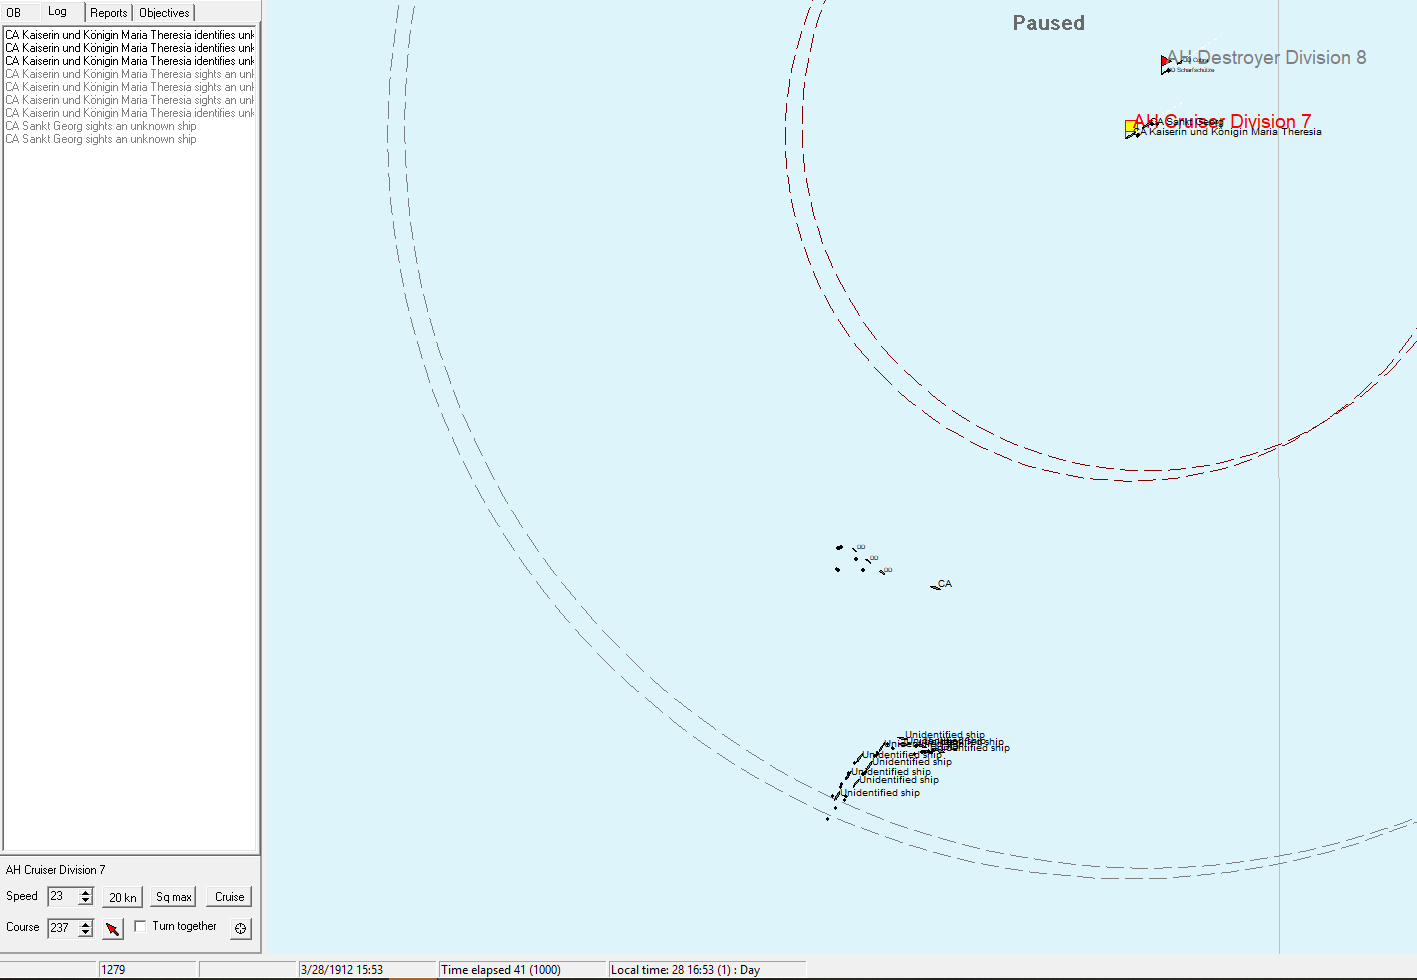1417x980 pixels.
Task: Increase course with the up stepper arrow
Action: pos(86,924)
